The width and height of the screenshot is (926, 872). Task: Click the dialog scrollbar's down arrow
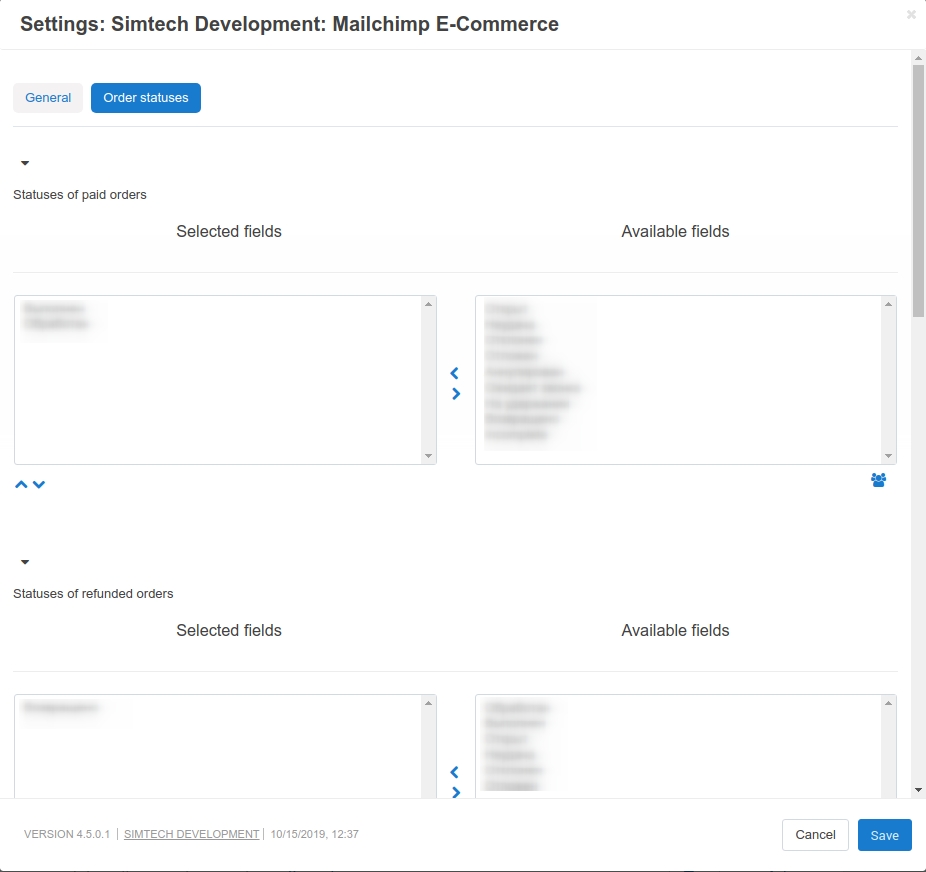(x=918, y=790)
